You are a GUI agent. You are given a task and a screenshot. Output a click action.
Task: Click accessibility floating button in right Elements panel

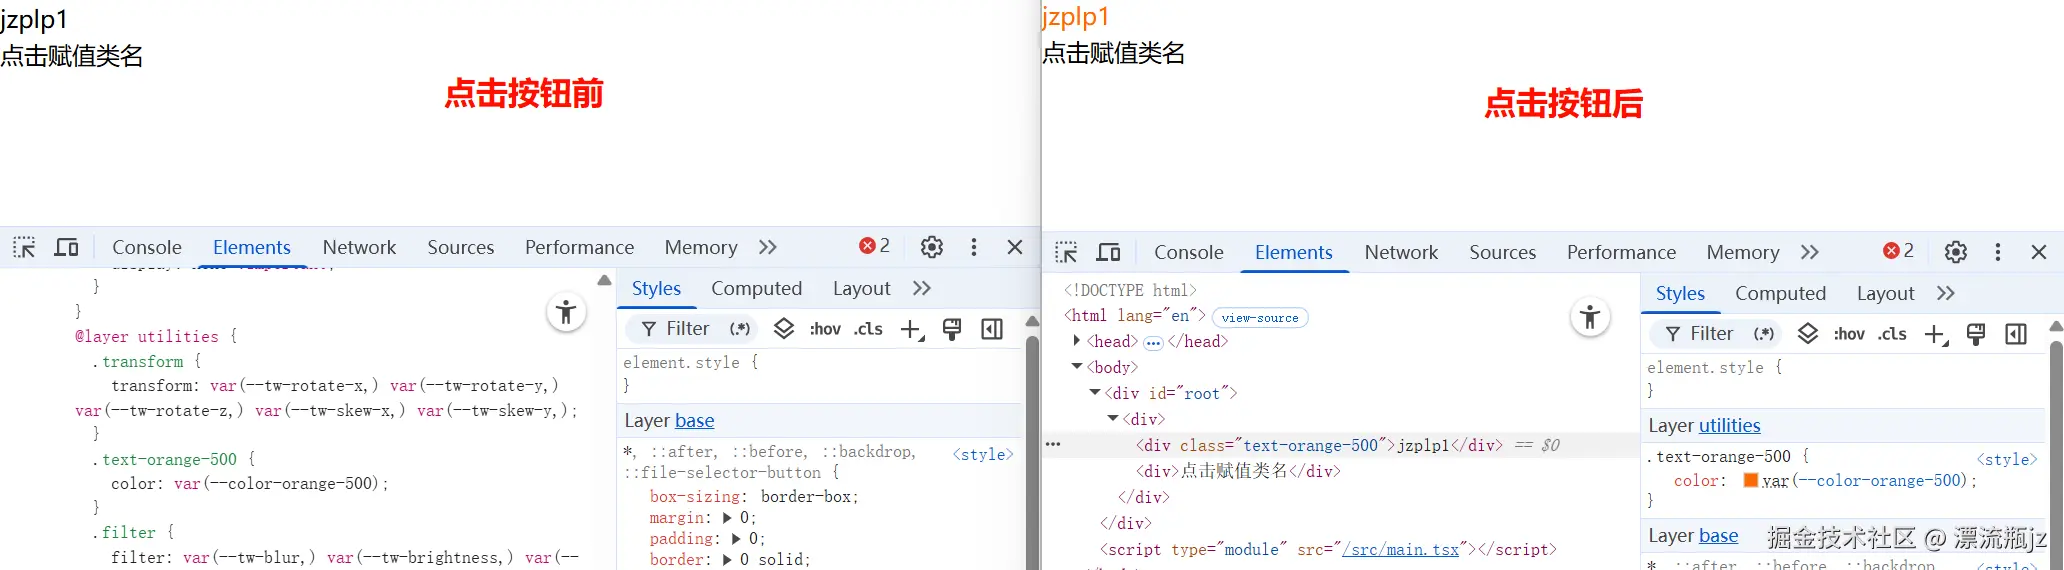(x=1590, y=318)
